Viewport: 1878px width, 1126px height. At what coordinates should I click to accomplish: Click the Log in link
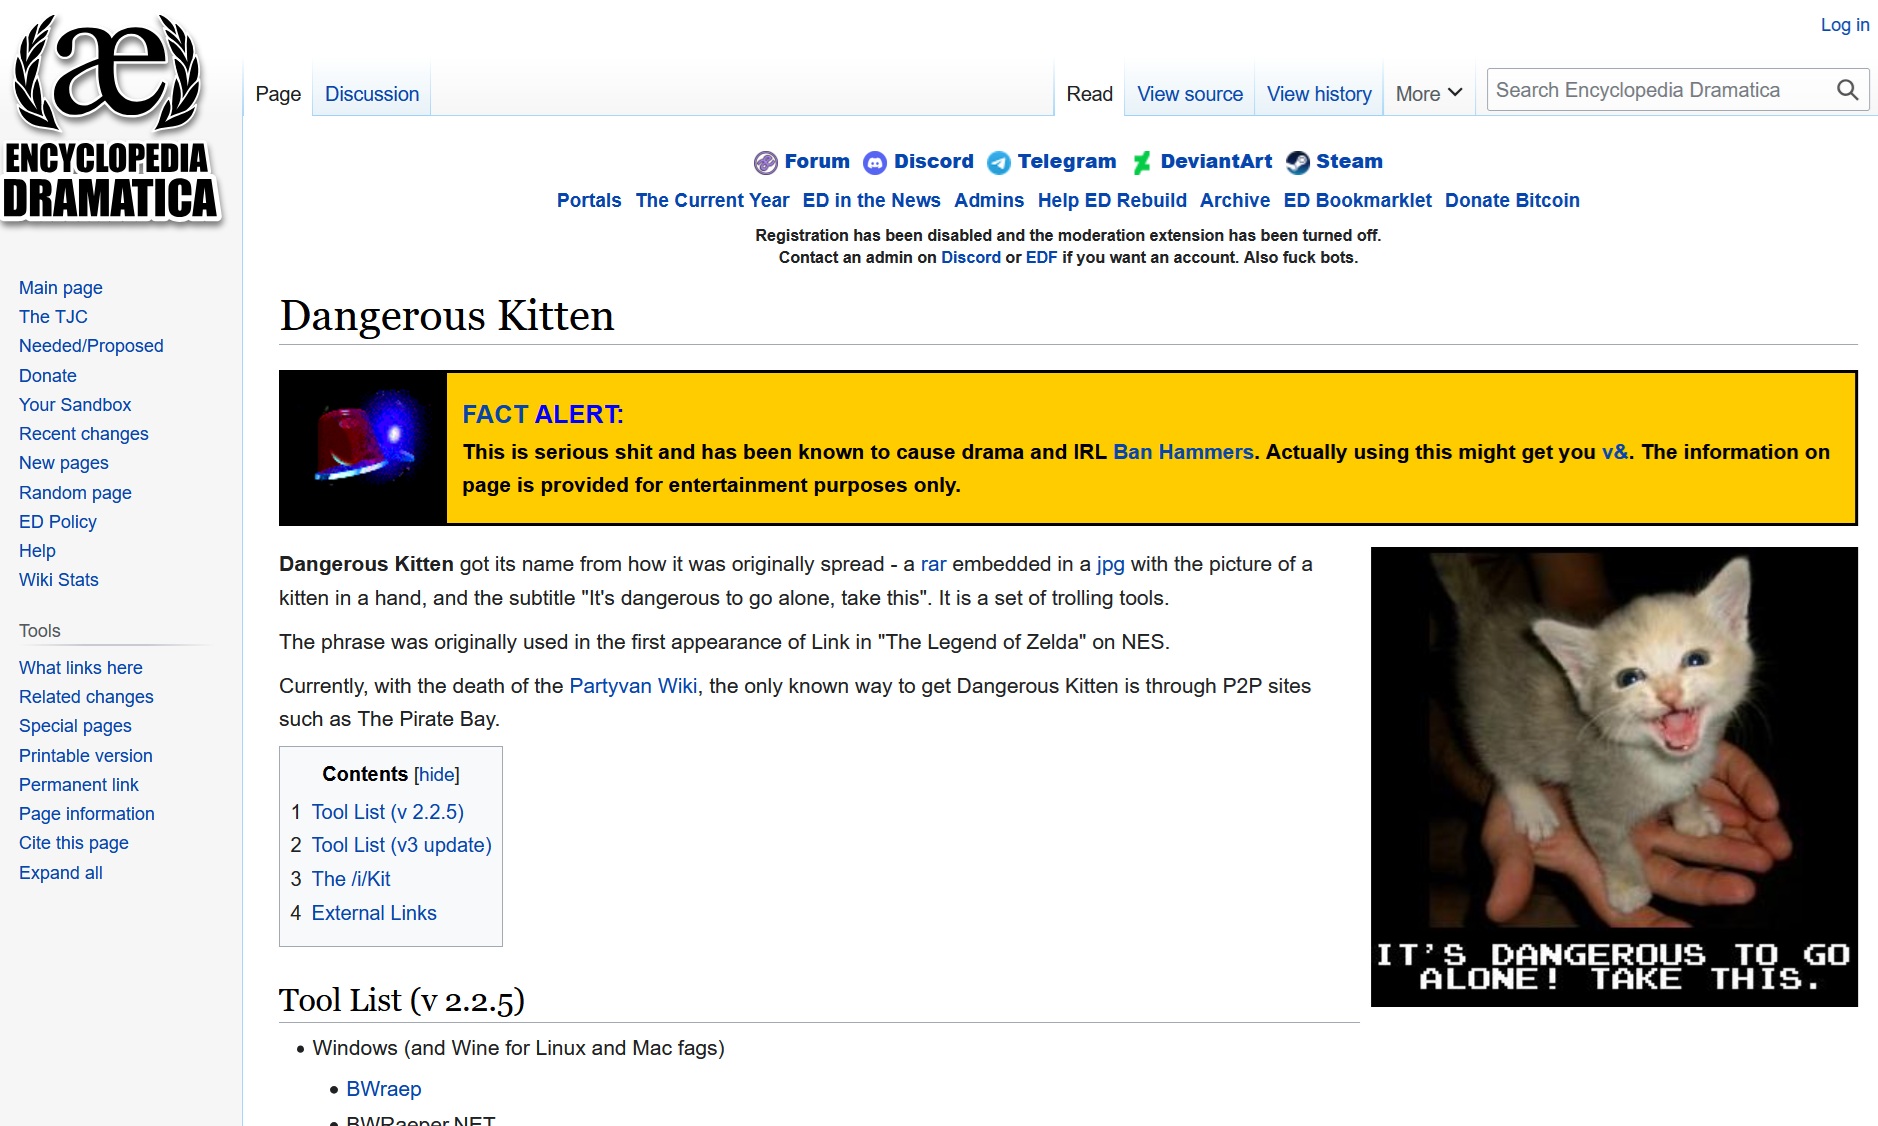[x=1844, y=25]
